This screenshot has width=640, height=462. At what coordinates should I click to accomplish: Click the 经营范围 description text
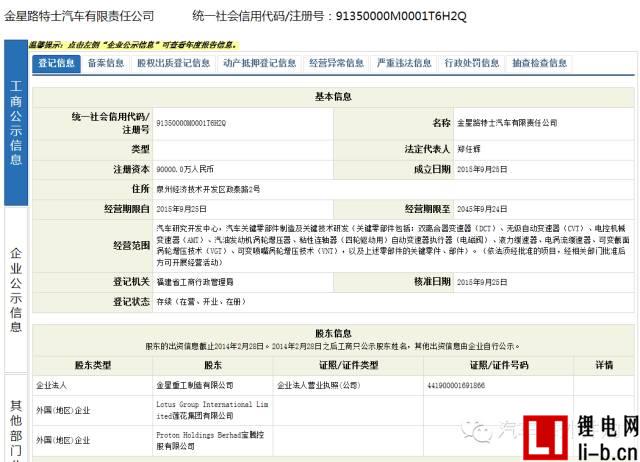tap(393, 245)
